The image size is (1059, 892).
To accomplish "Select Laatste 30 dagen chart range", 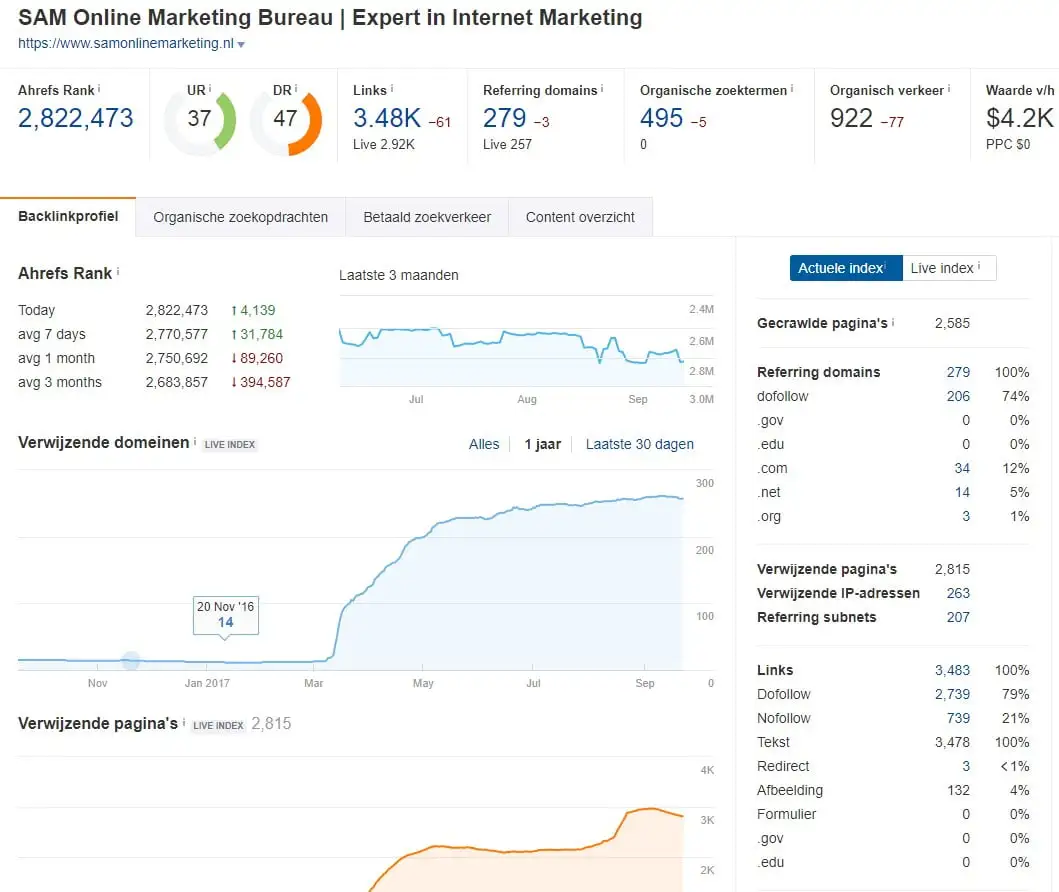I will (640, 444).
